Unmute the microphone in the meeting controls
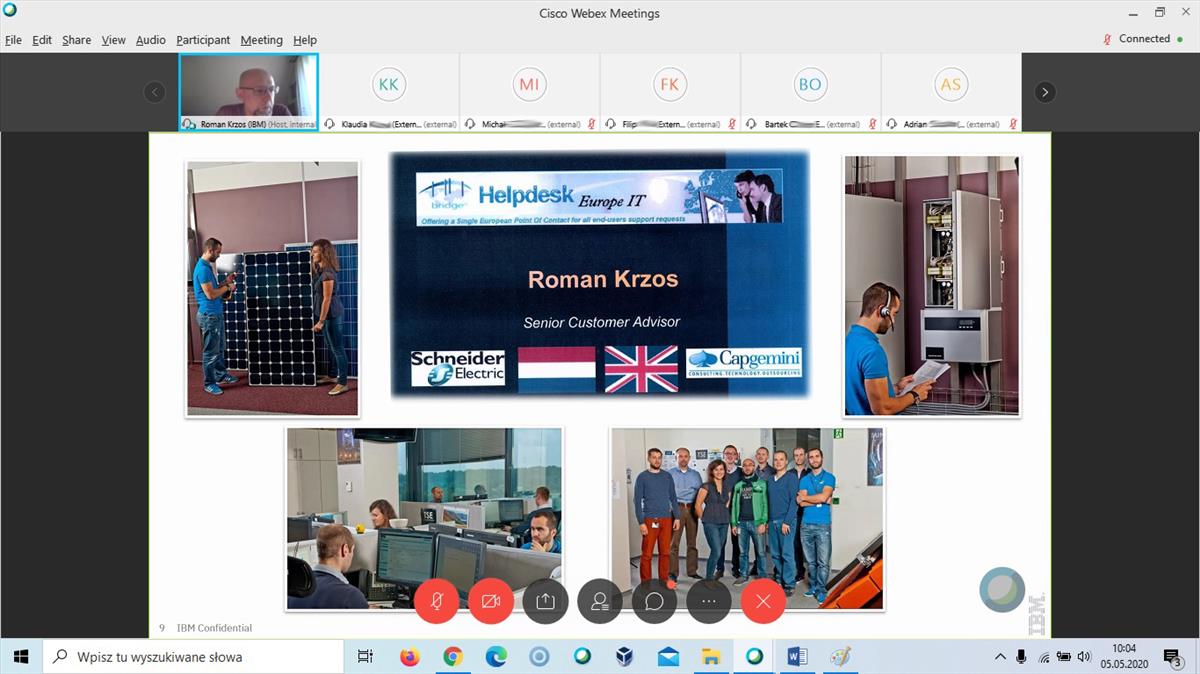Viewport: 1200px width, 674px height. click(437, 601)
